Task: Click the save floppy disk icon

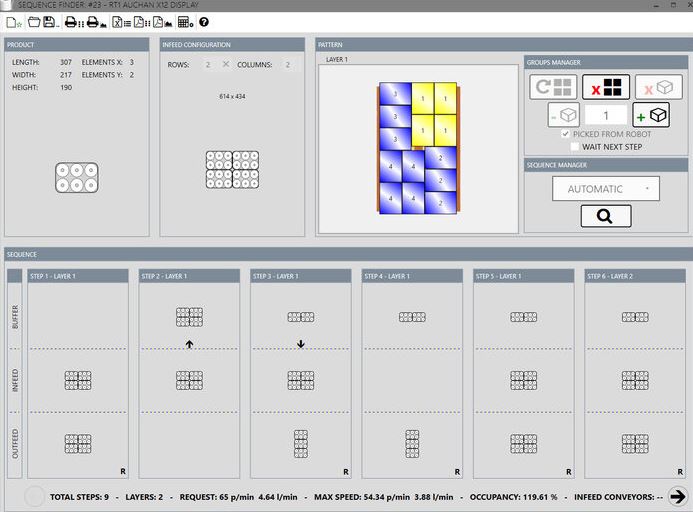Action: [x=48, y=22]
